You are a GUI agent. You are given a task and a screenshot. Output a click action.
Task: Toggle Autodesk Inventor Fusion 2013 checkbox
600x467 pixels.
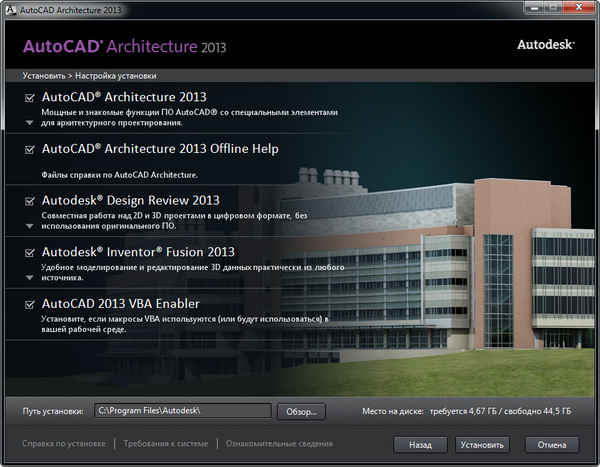(30, 253)
